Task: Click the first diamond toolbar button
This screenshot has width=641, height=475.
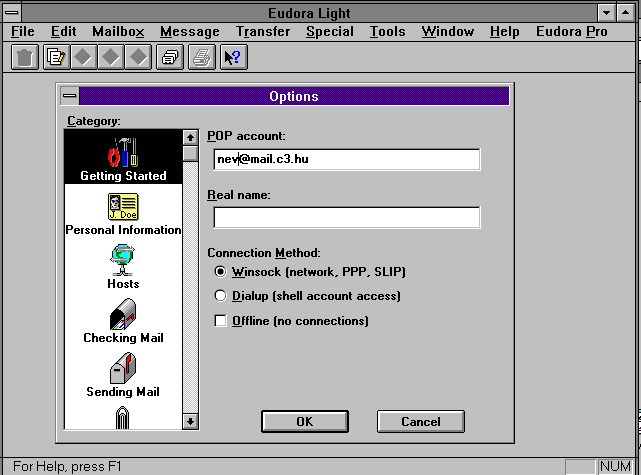Action: [83, 57]
